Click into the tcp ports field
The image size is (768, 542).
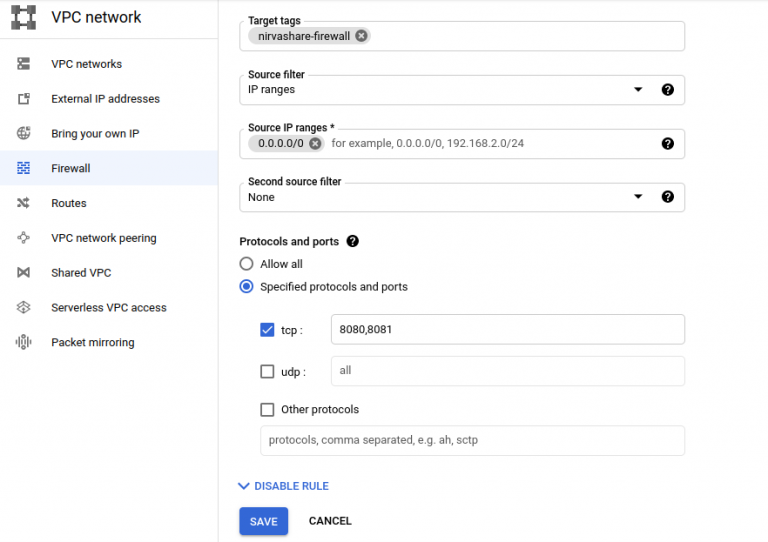pyautogui.click(x=508, y=330)
